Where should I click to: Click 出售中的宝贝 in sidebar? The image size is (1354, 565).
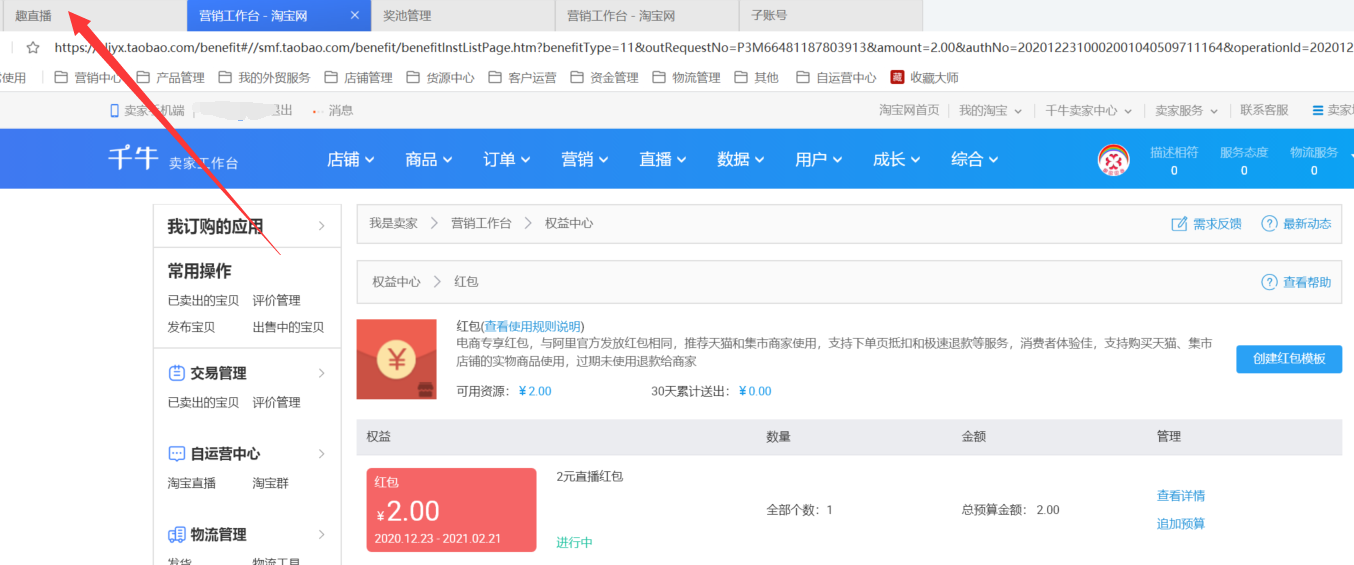pos(289,327)
